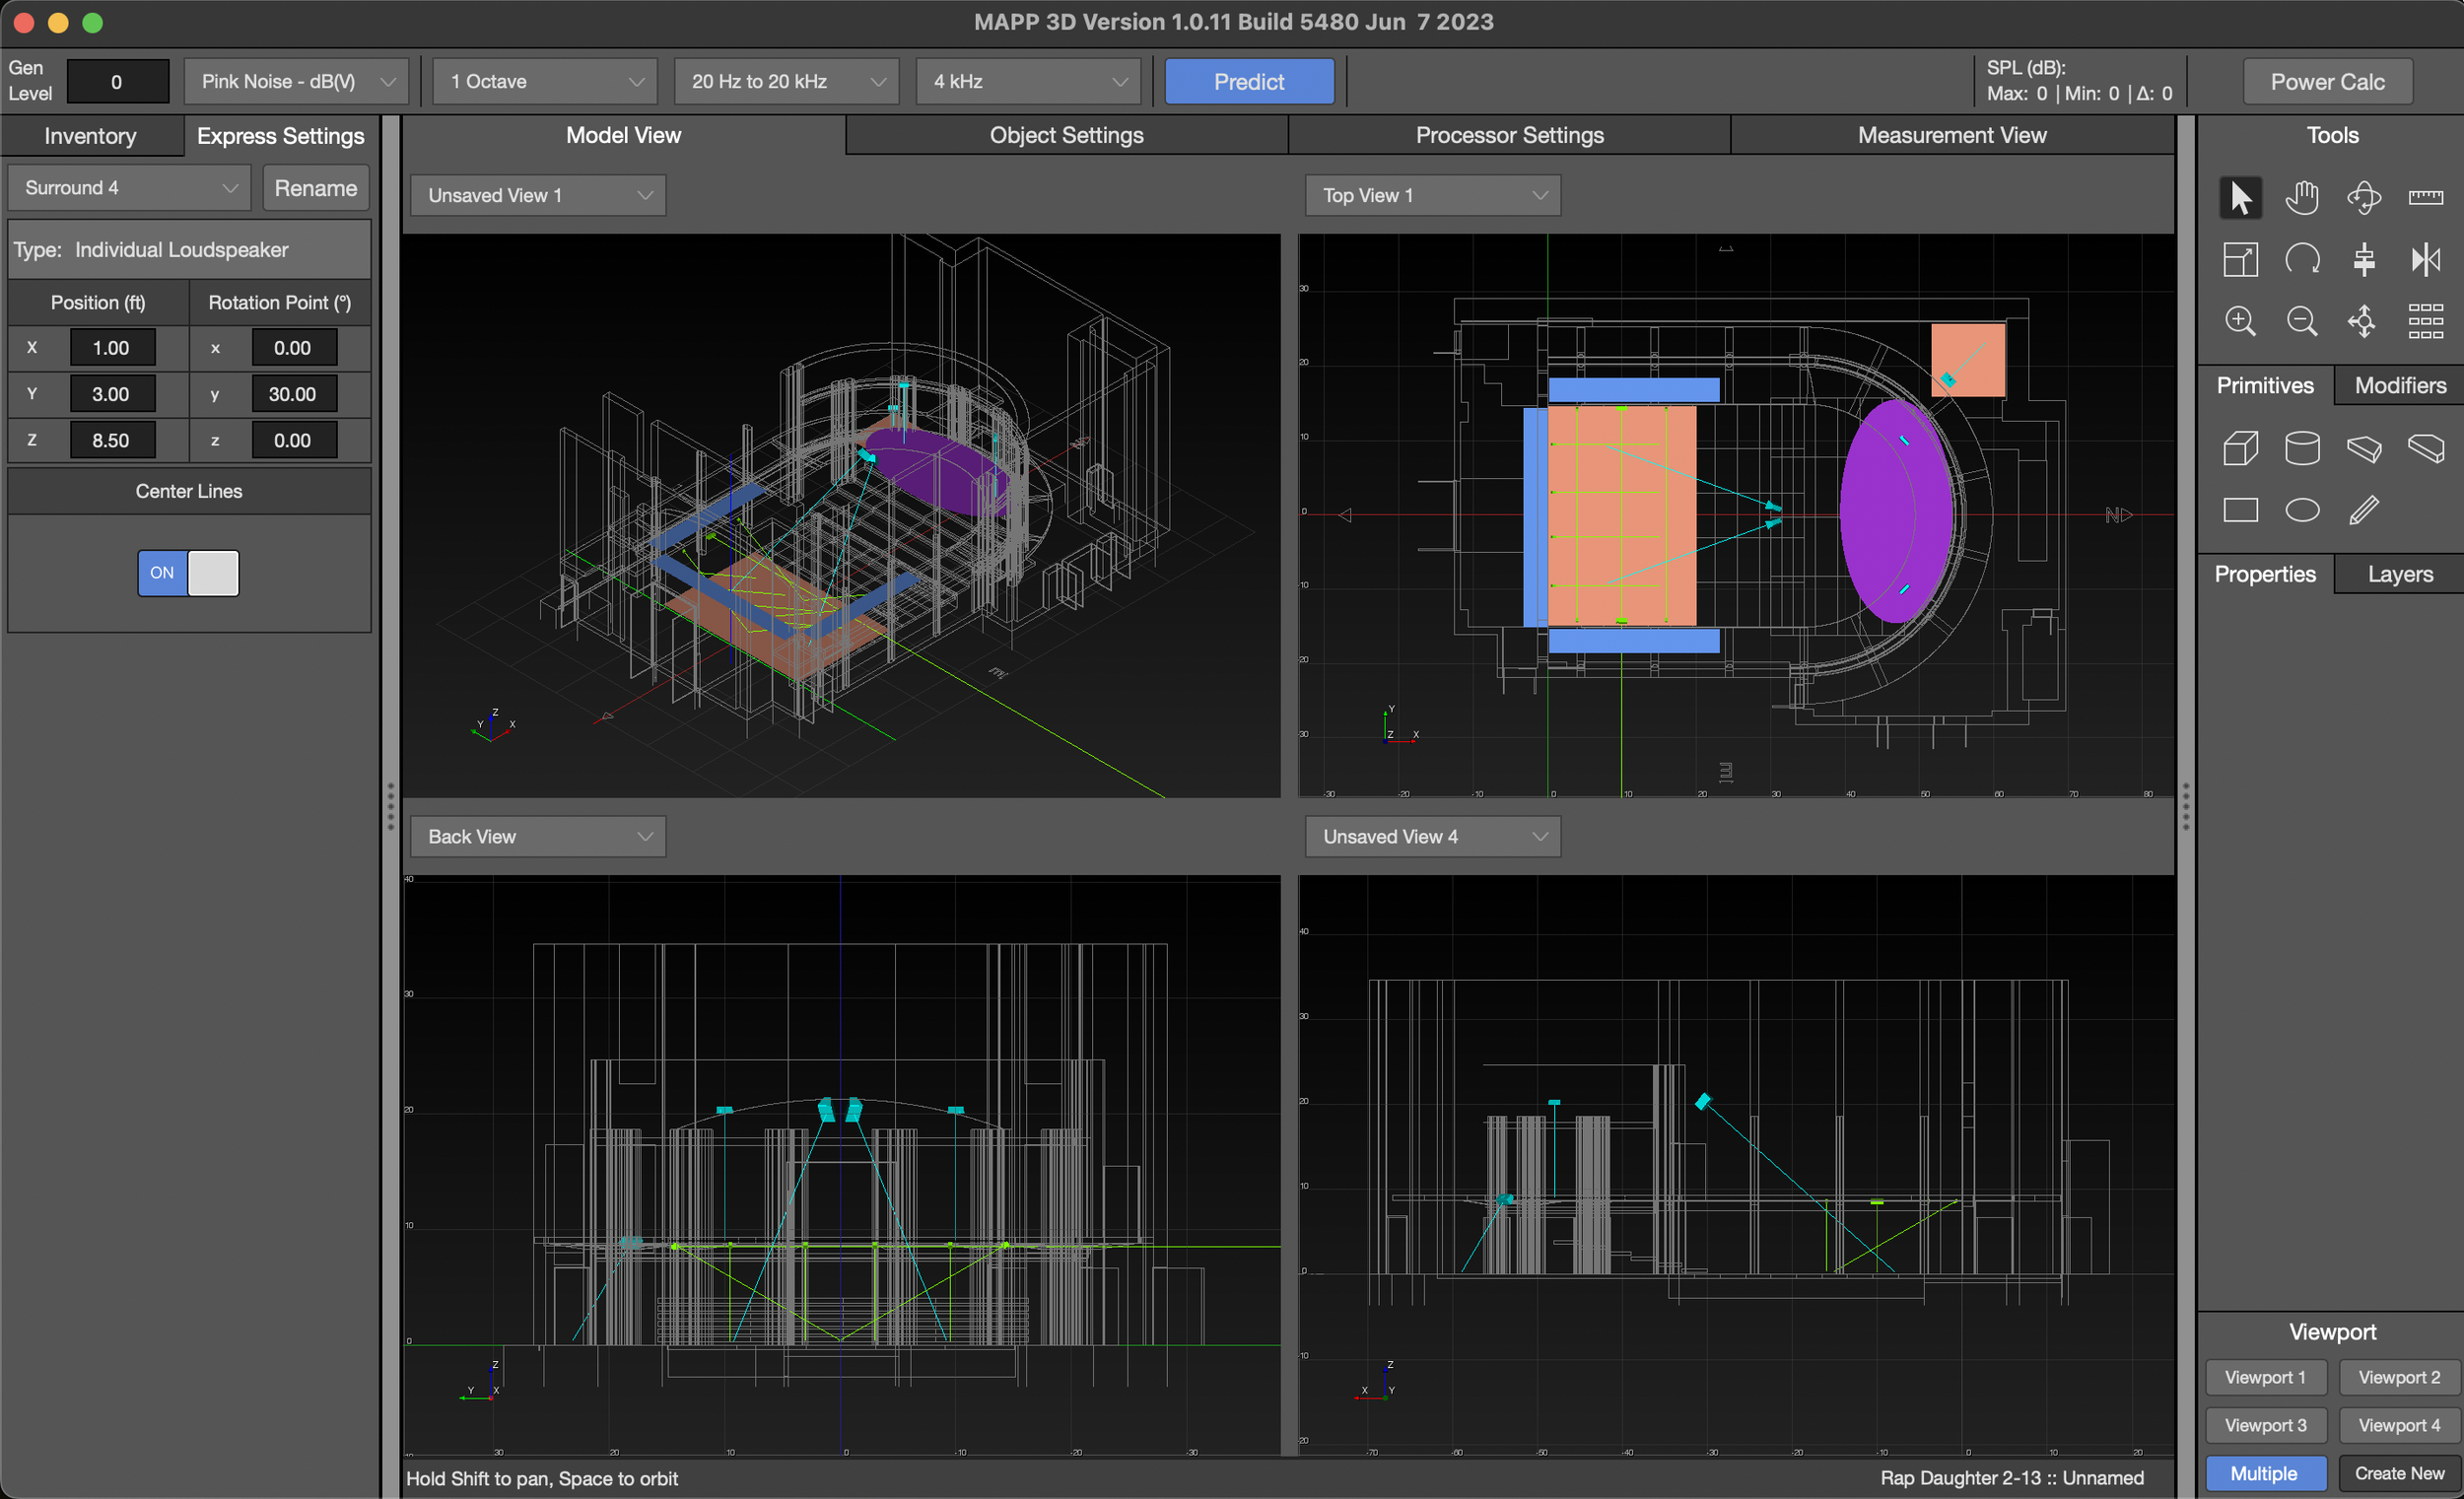Switch to Multiple viewport mode

pyautogui.click(x=2264, y=1473)
